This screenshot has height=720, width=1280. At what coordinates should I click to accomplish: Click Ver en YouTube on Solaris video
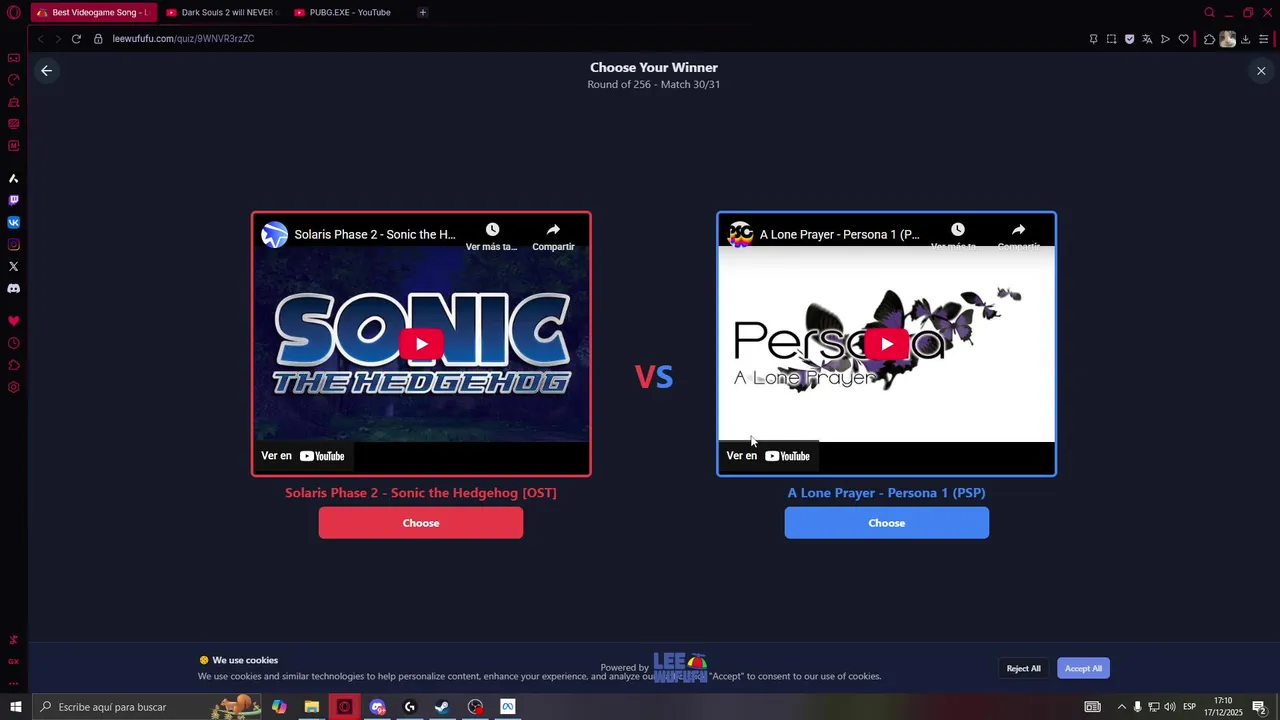[x=303, y=456]
